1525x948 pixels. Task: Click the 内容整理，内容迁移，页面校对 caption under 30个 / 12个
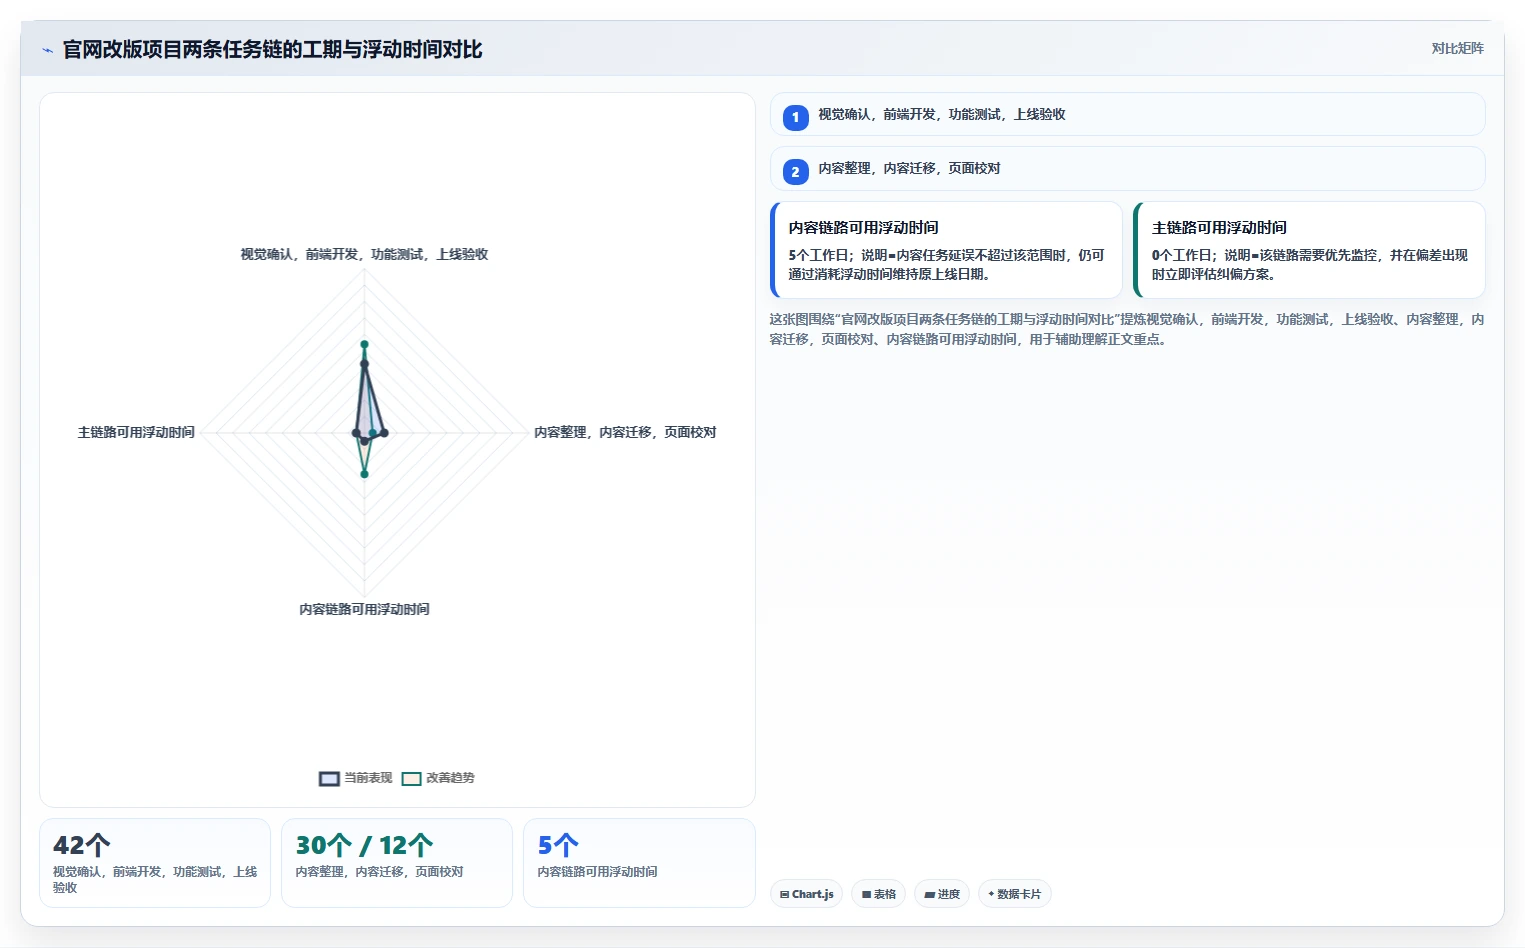tap(379, 872)
